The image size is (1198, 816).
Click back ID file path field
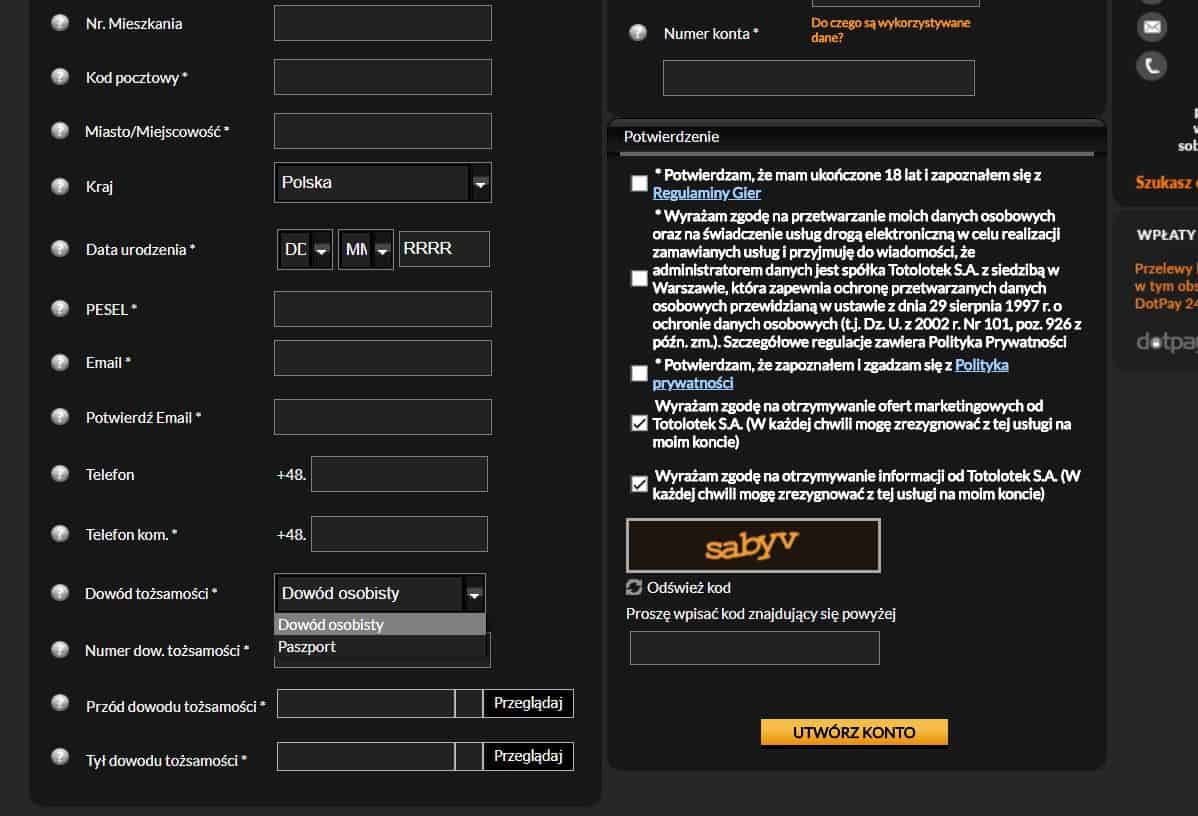tap(365, 756)
